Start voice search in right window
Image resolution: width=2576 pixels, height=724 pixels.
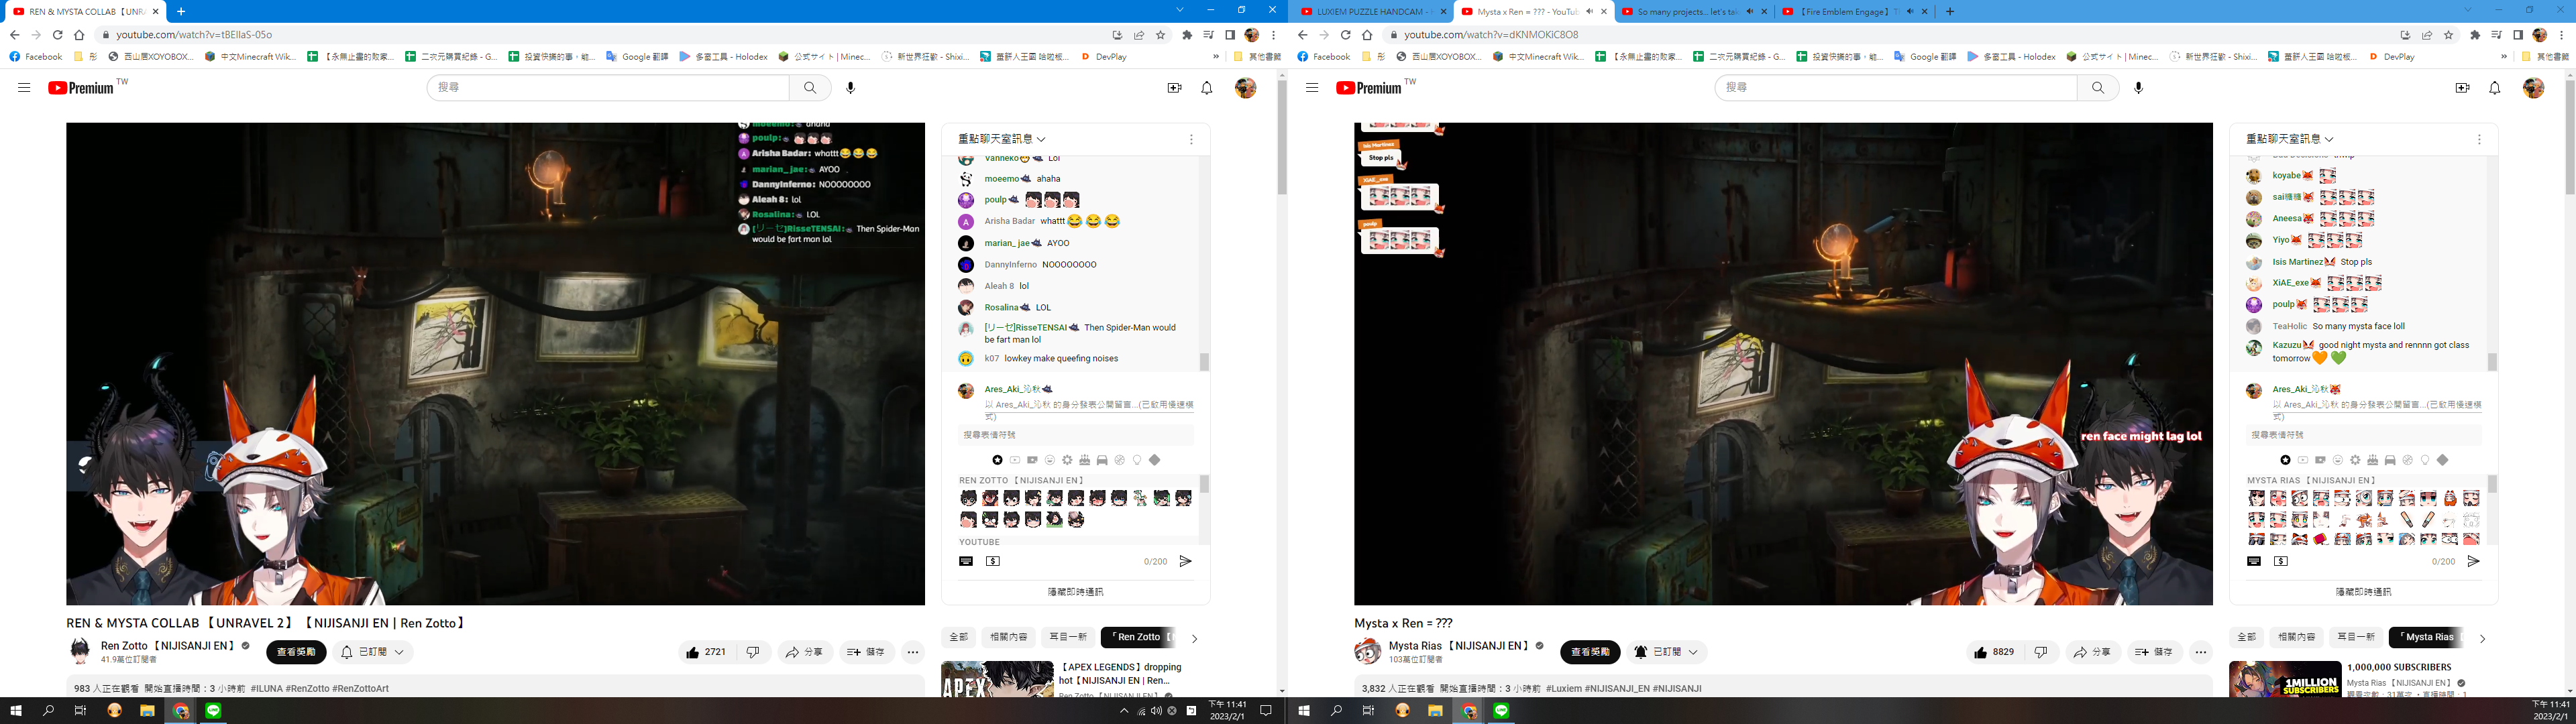[2139, 88]
